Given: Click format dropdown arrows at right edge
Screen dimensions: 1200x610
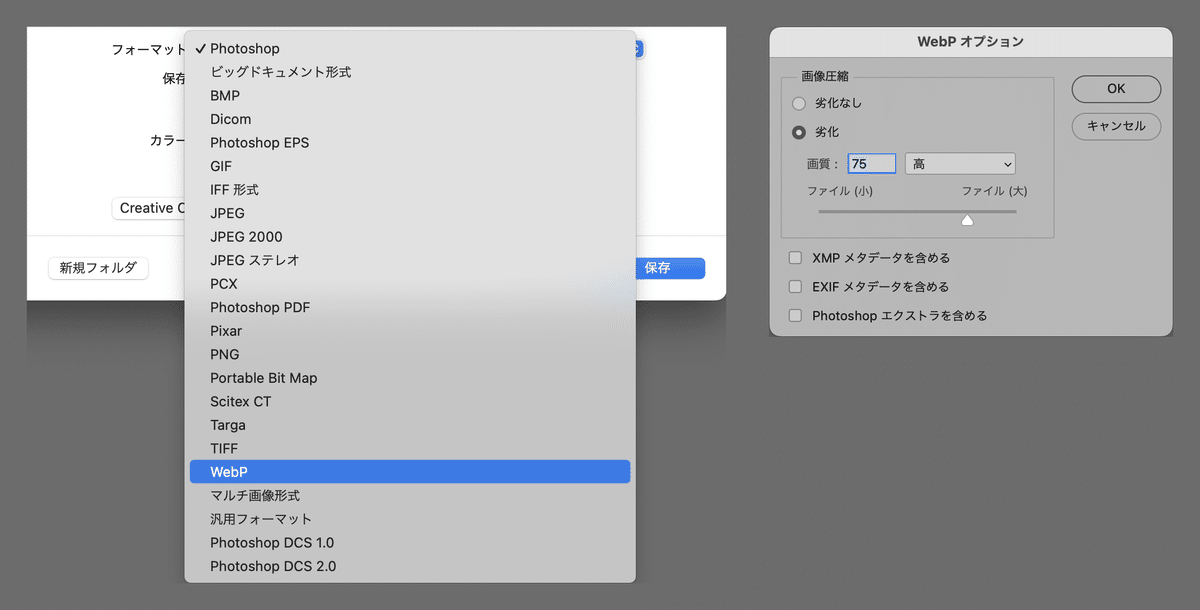Looking at the screenshot, I should (x=639, y=48).
